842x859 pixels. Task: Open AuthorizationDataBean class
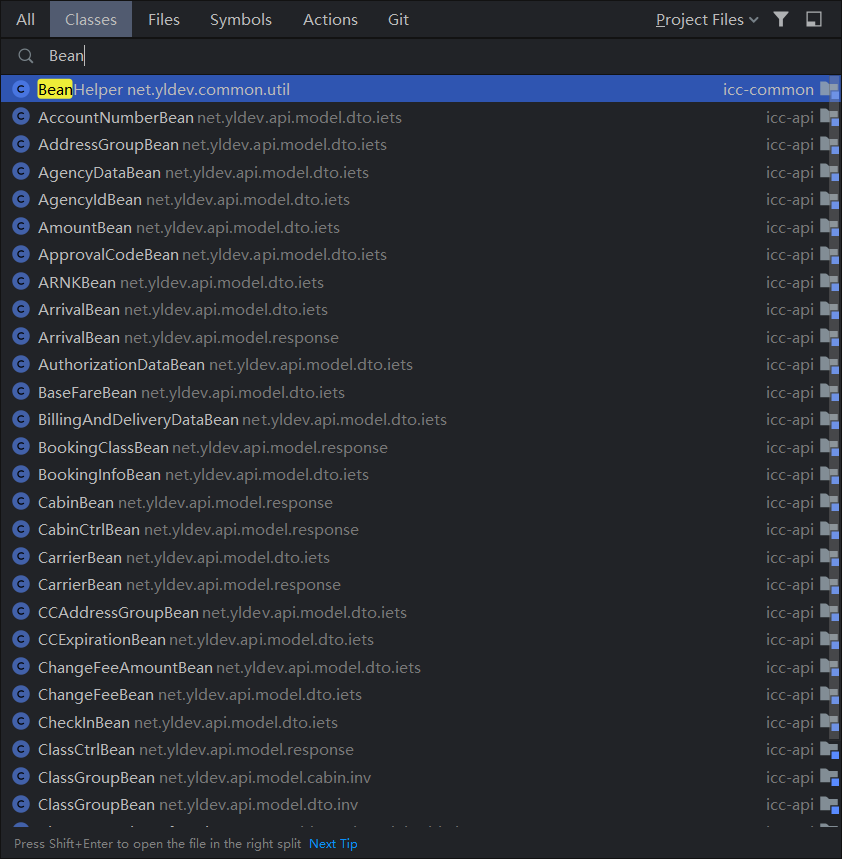click(421, 365)
